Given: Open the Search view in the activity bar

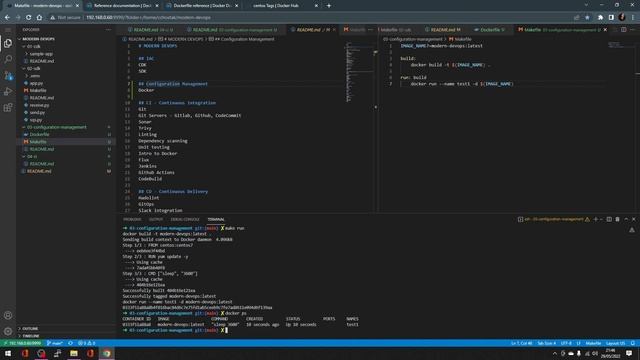Looking at the screenshot, I should [8, 59].
